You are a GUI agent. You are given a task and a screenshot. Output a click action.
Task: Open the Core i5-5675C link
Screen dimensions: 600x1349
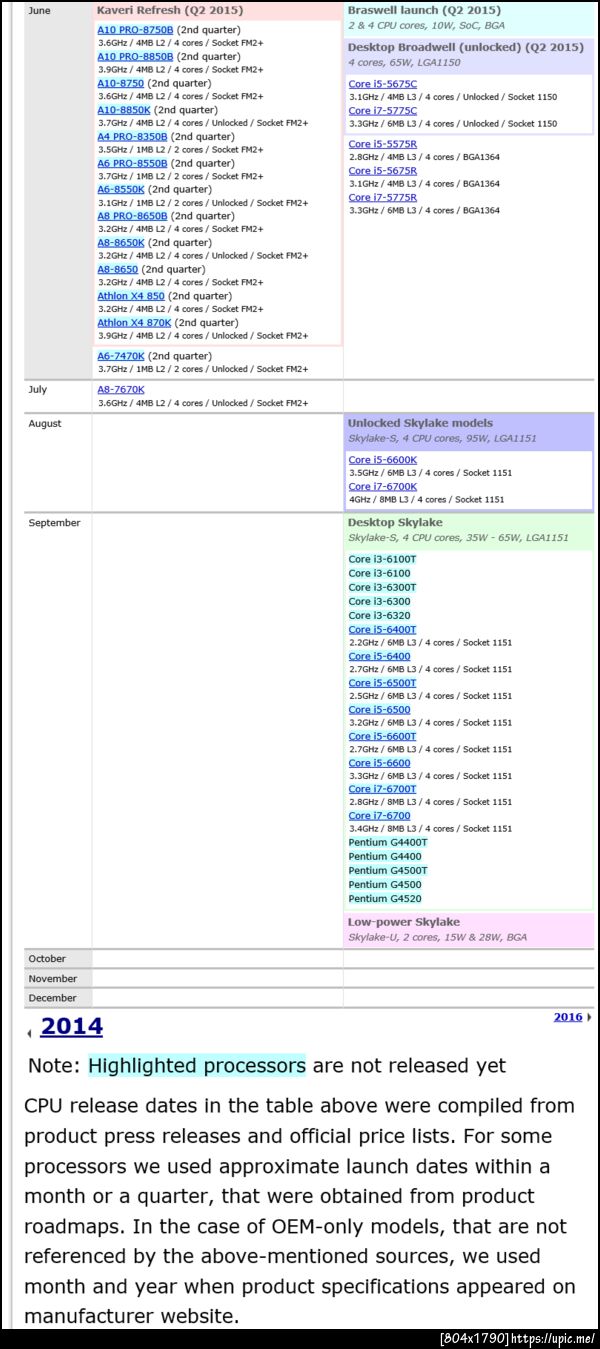[383, 84]
